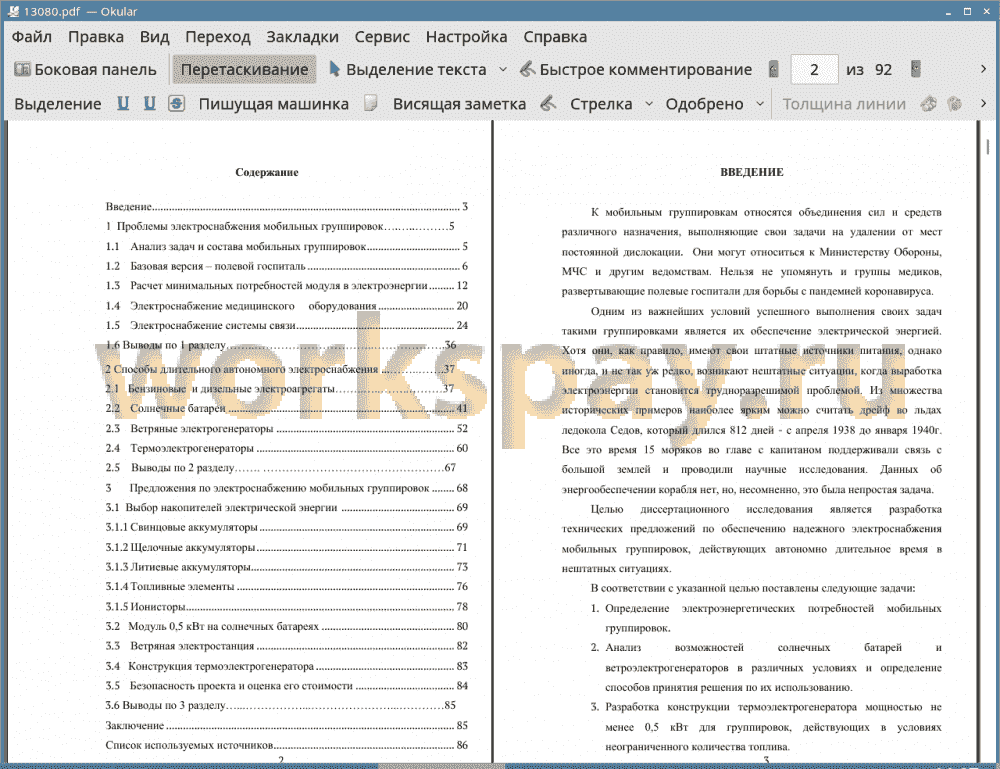Select the Стрелка arrow annotation tool
The height and width of the screenshot is (769, 1000).
point(601,104)
